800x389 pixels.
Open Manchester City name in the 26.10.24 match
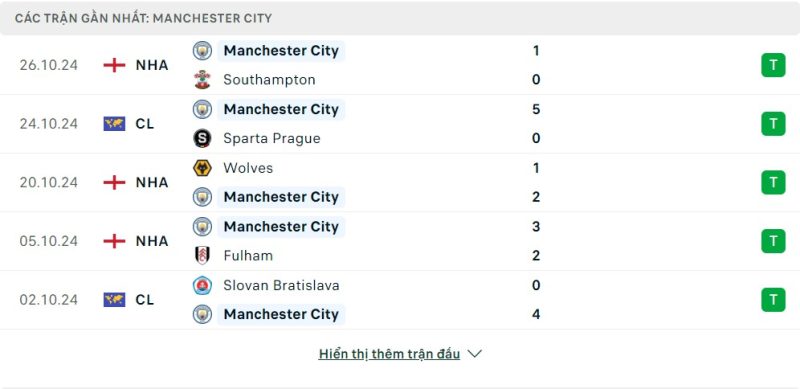click(x=281, y=51)
